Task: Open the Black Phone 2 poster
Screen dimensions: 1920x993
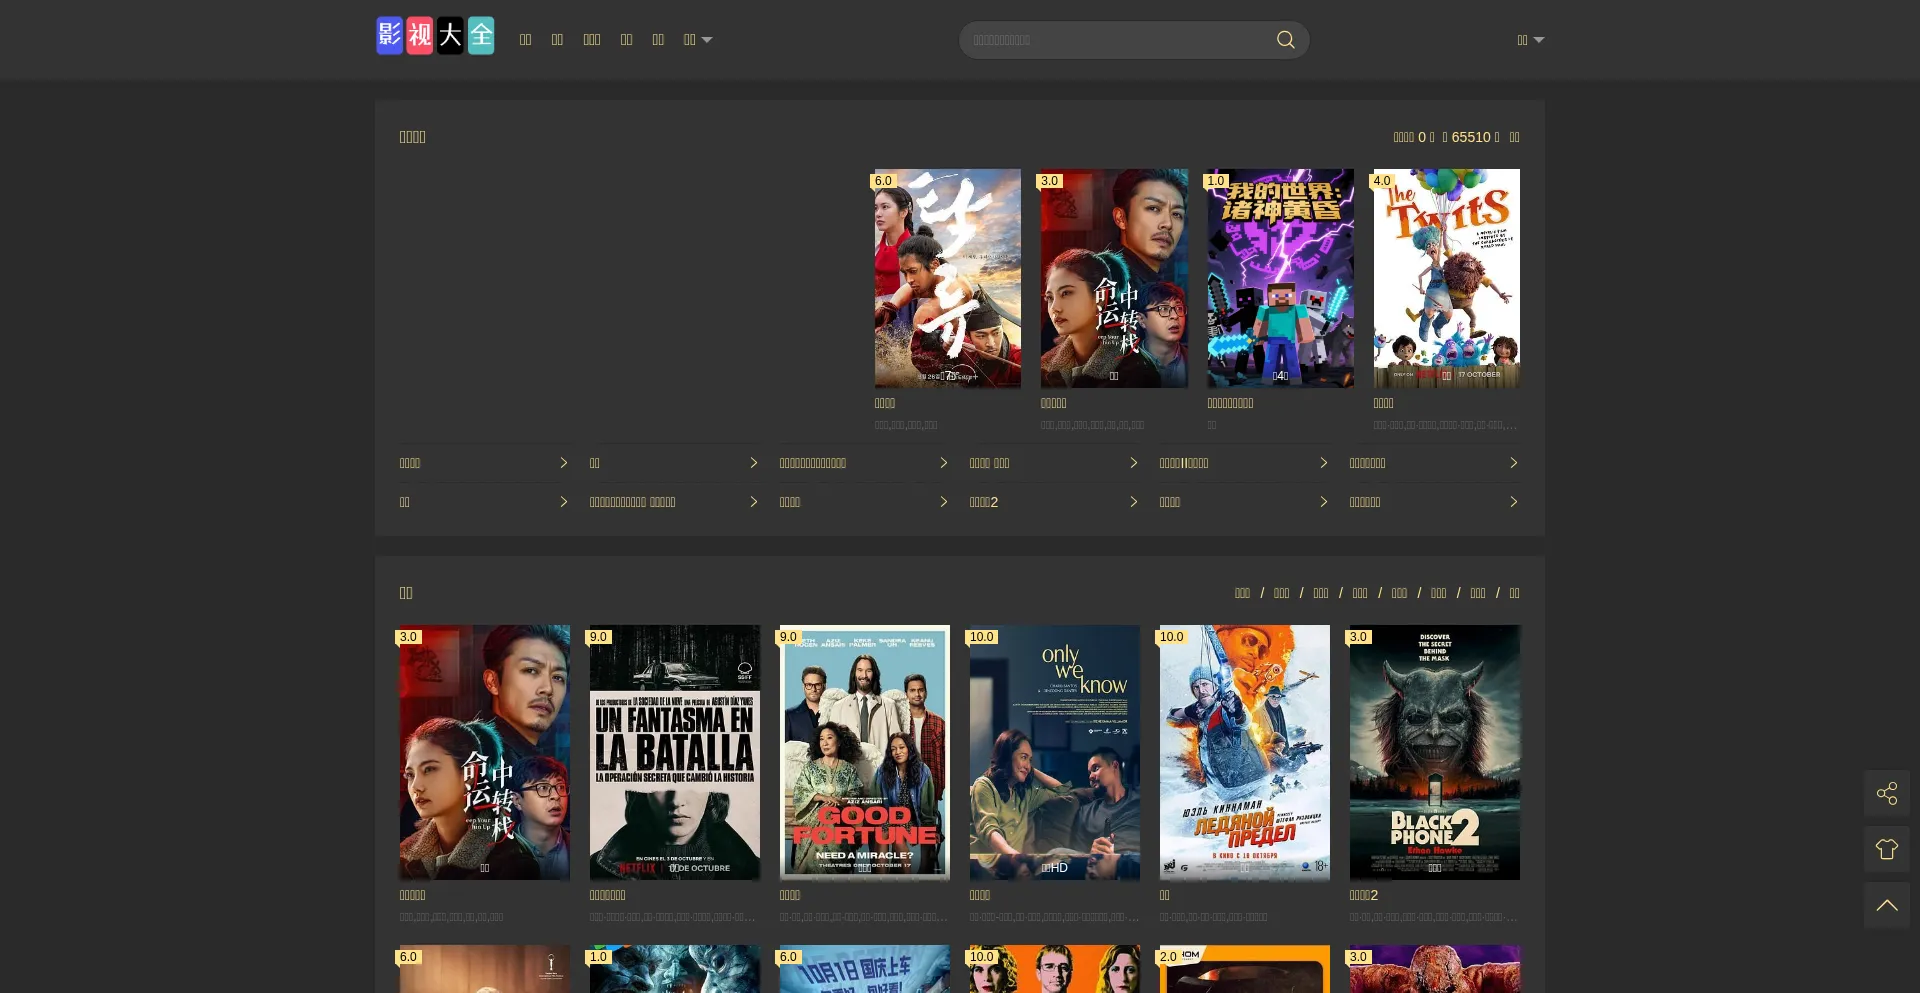Action: click(1434, 752)
